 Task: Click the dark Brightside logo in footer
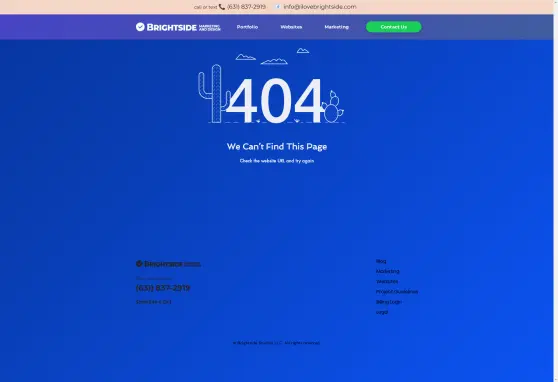point(168,264)
